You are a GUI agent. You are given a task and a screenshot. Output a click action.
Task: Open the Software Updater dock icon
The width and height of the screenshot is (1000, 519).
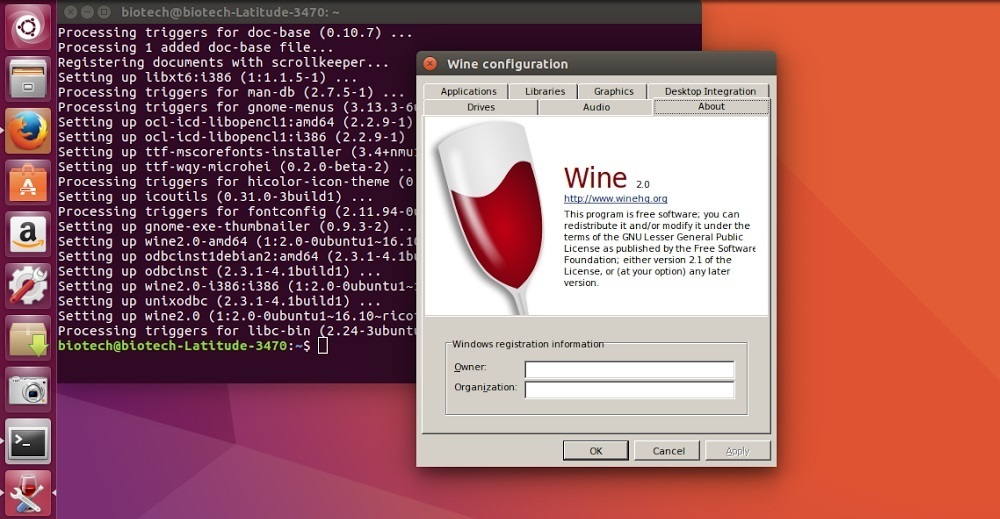(28, 339)
